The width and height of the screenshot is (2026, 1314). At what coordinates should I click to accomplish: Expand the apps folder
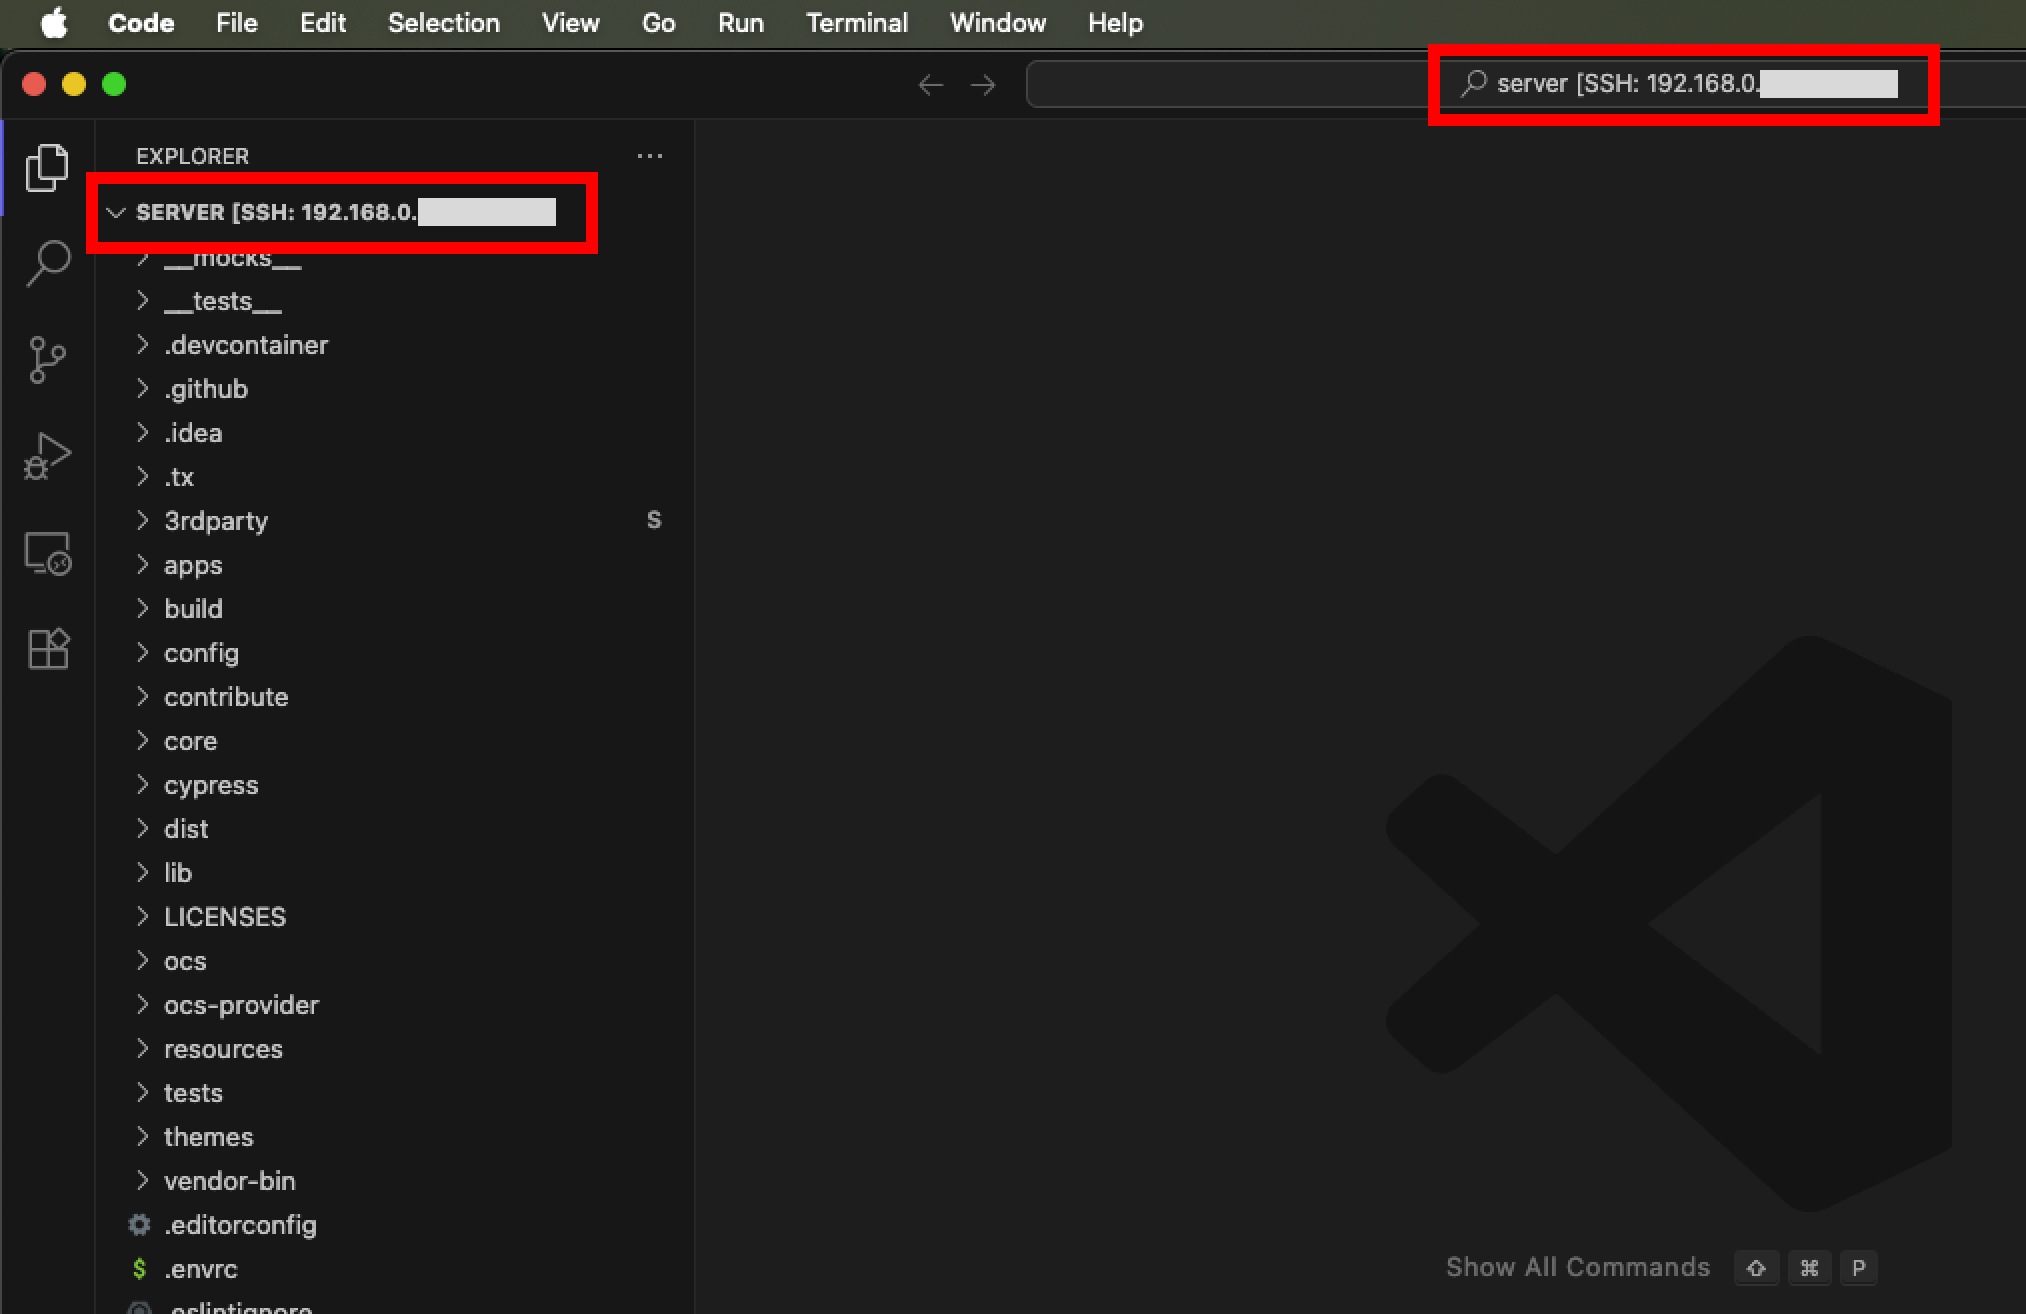coord(193,565)
